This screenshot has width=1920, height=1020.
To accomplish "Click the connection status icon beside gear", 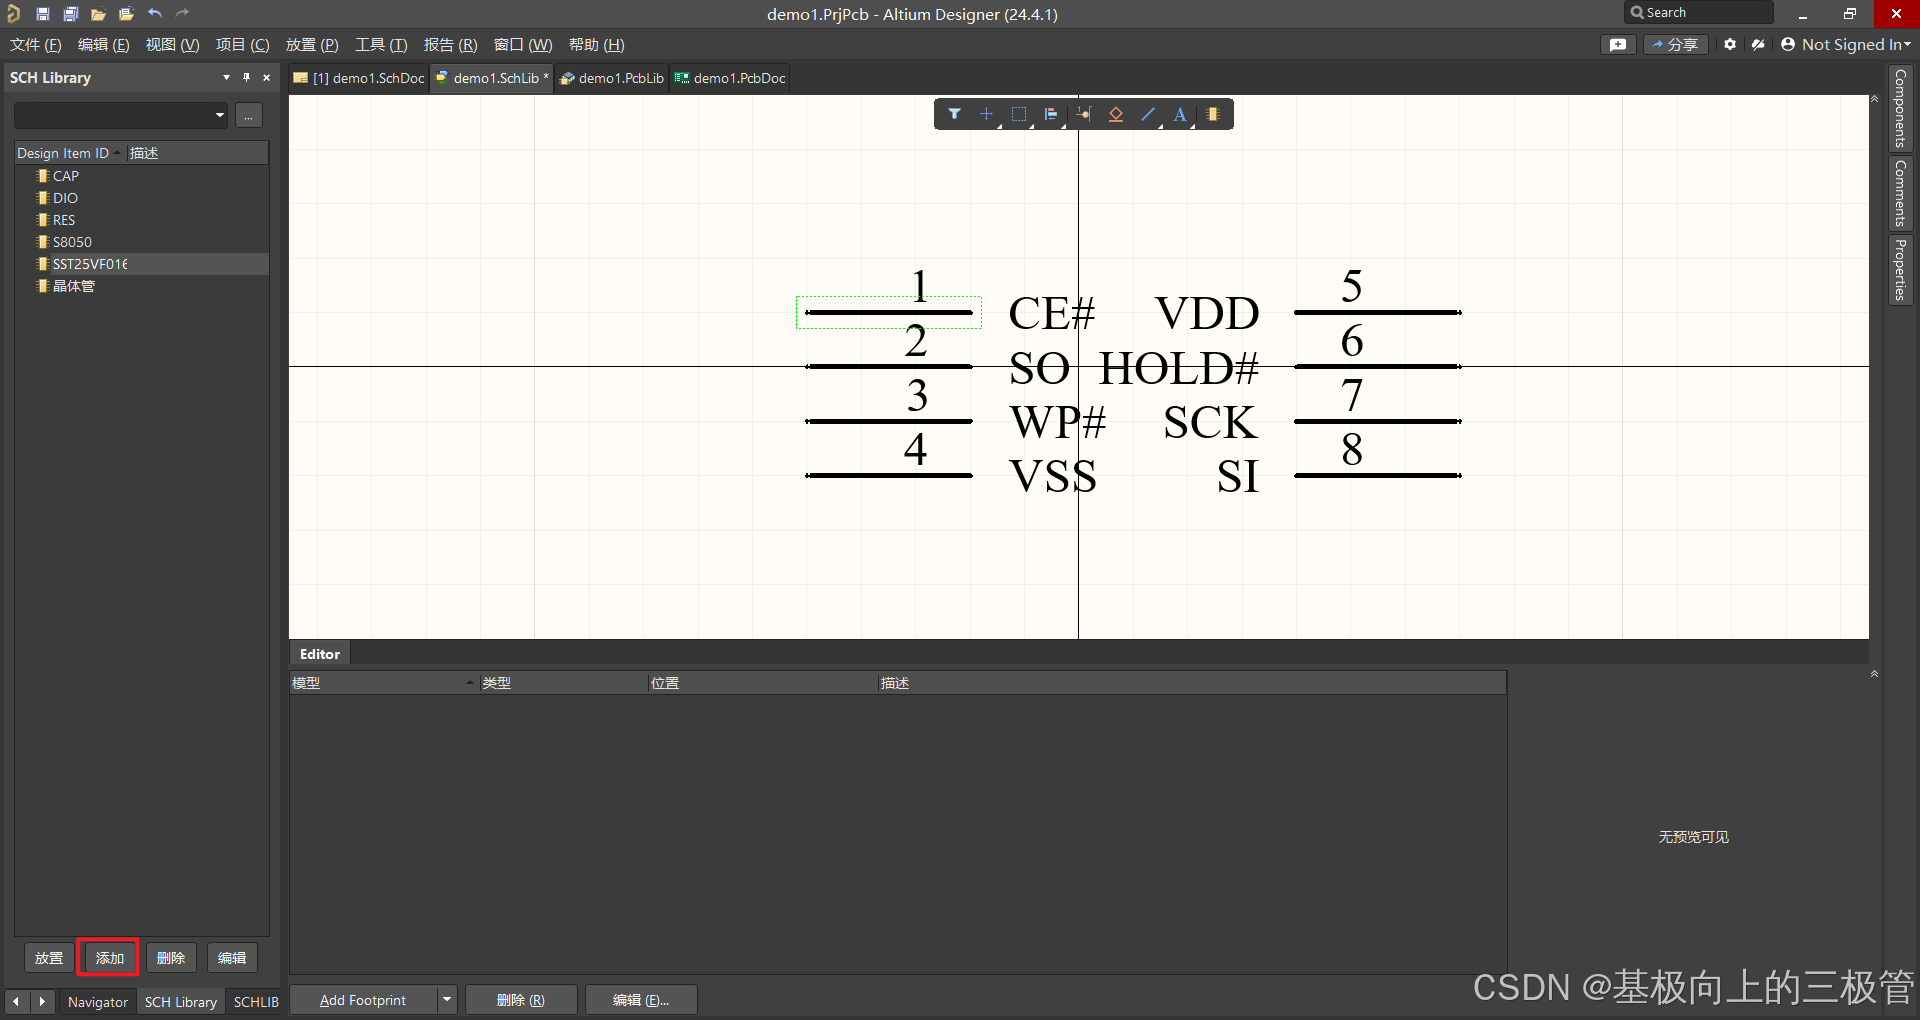I will (x=1758, y=45).
